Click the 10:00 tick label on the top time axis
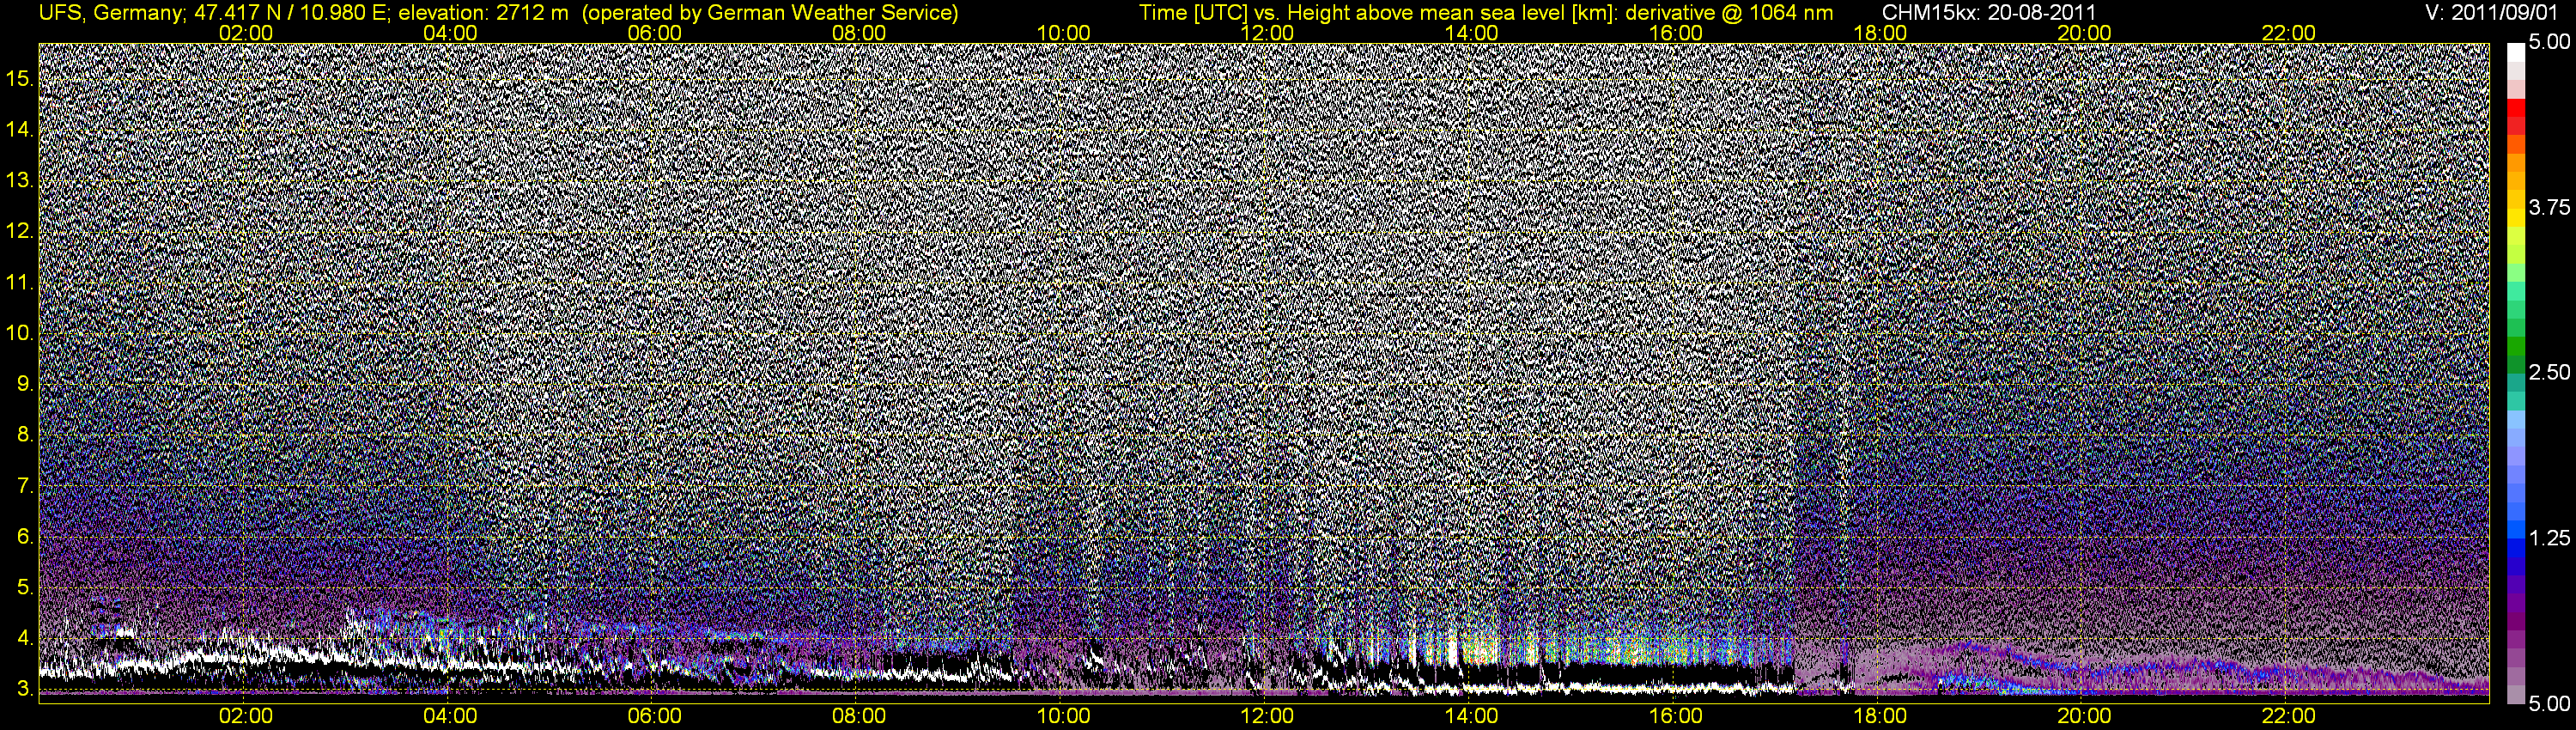Screen dimensions: 2576x730 click(1063, 33)
